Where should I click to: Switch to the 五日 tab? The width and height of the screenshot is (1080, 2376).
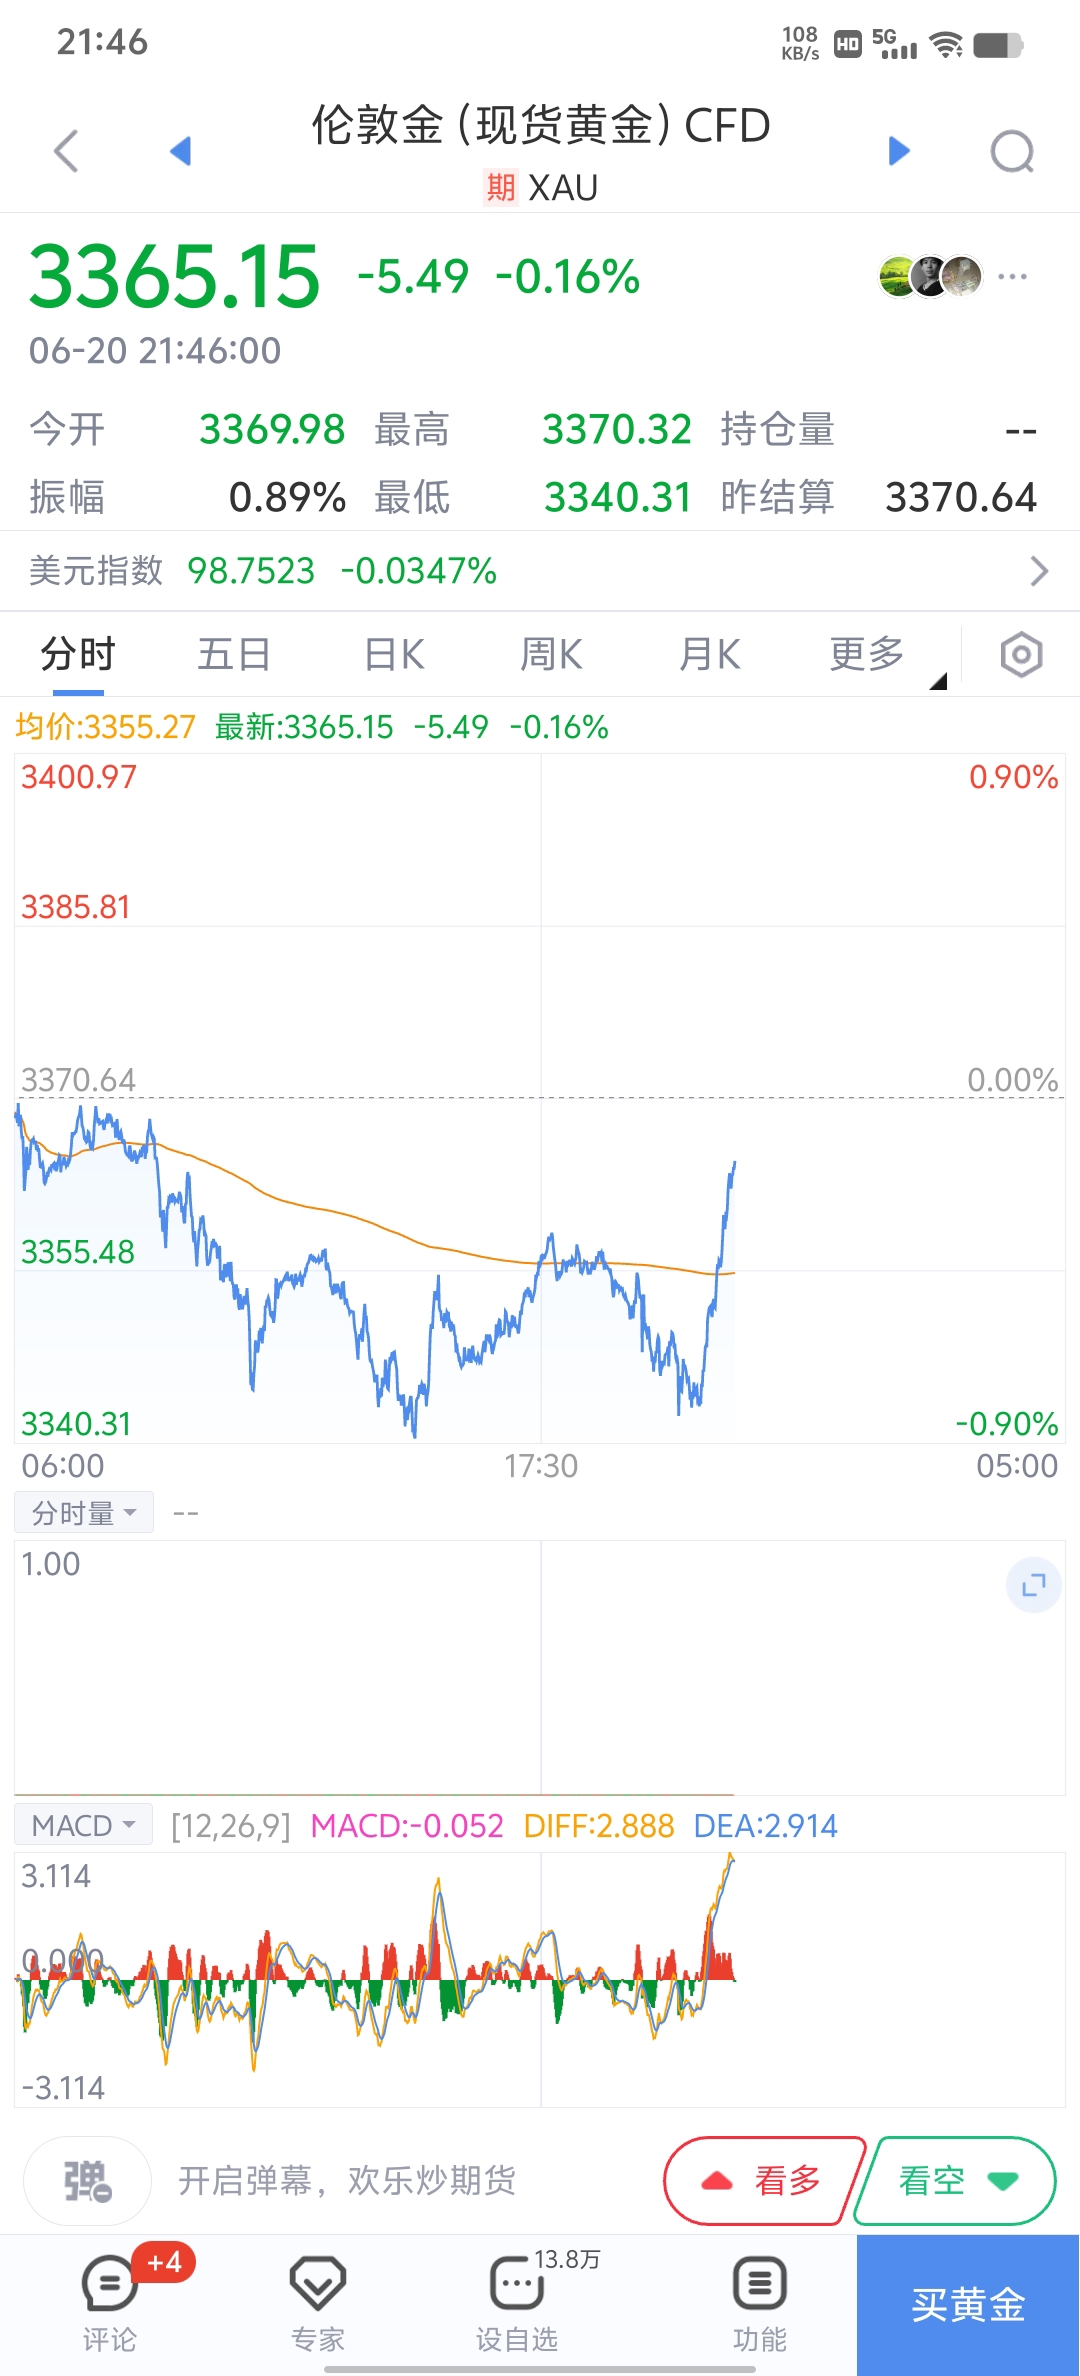[234, 655]
